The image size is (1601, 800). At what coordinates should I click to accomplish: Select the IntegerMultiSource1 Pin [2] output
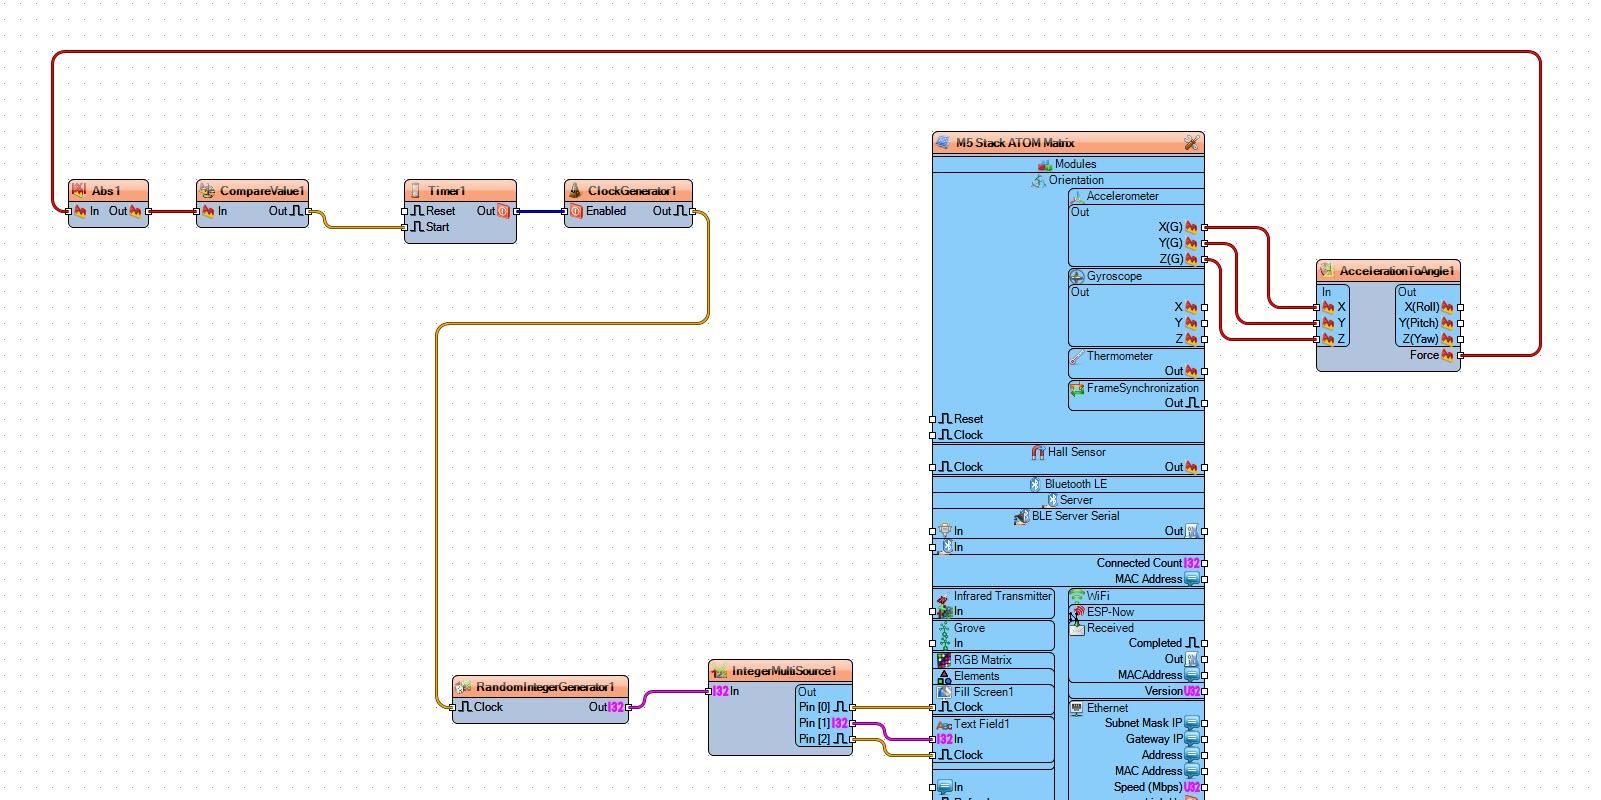click(x=853, y=739)
